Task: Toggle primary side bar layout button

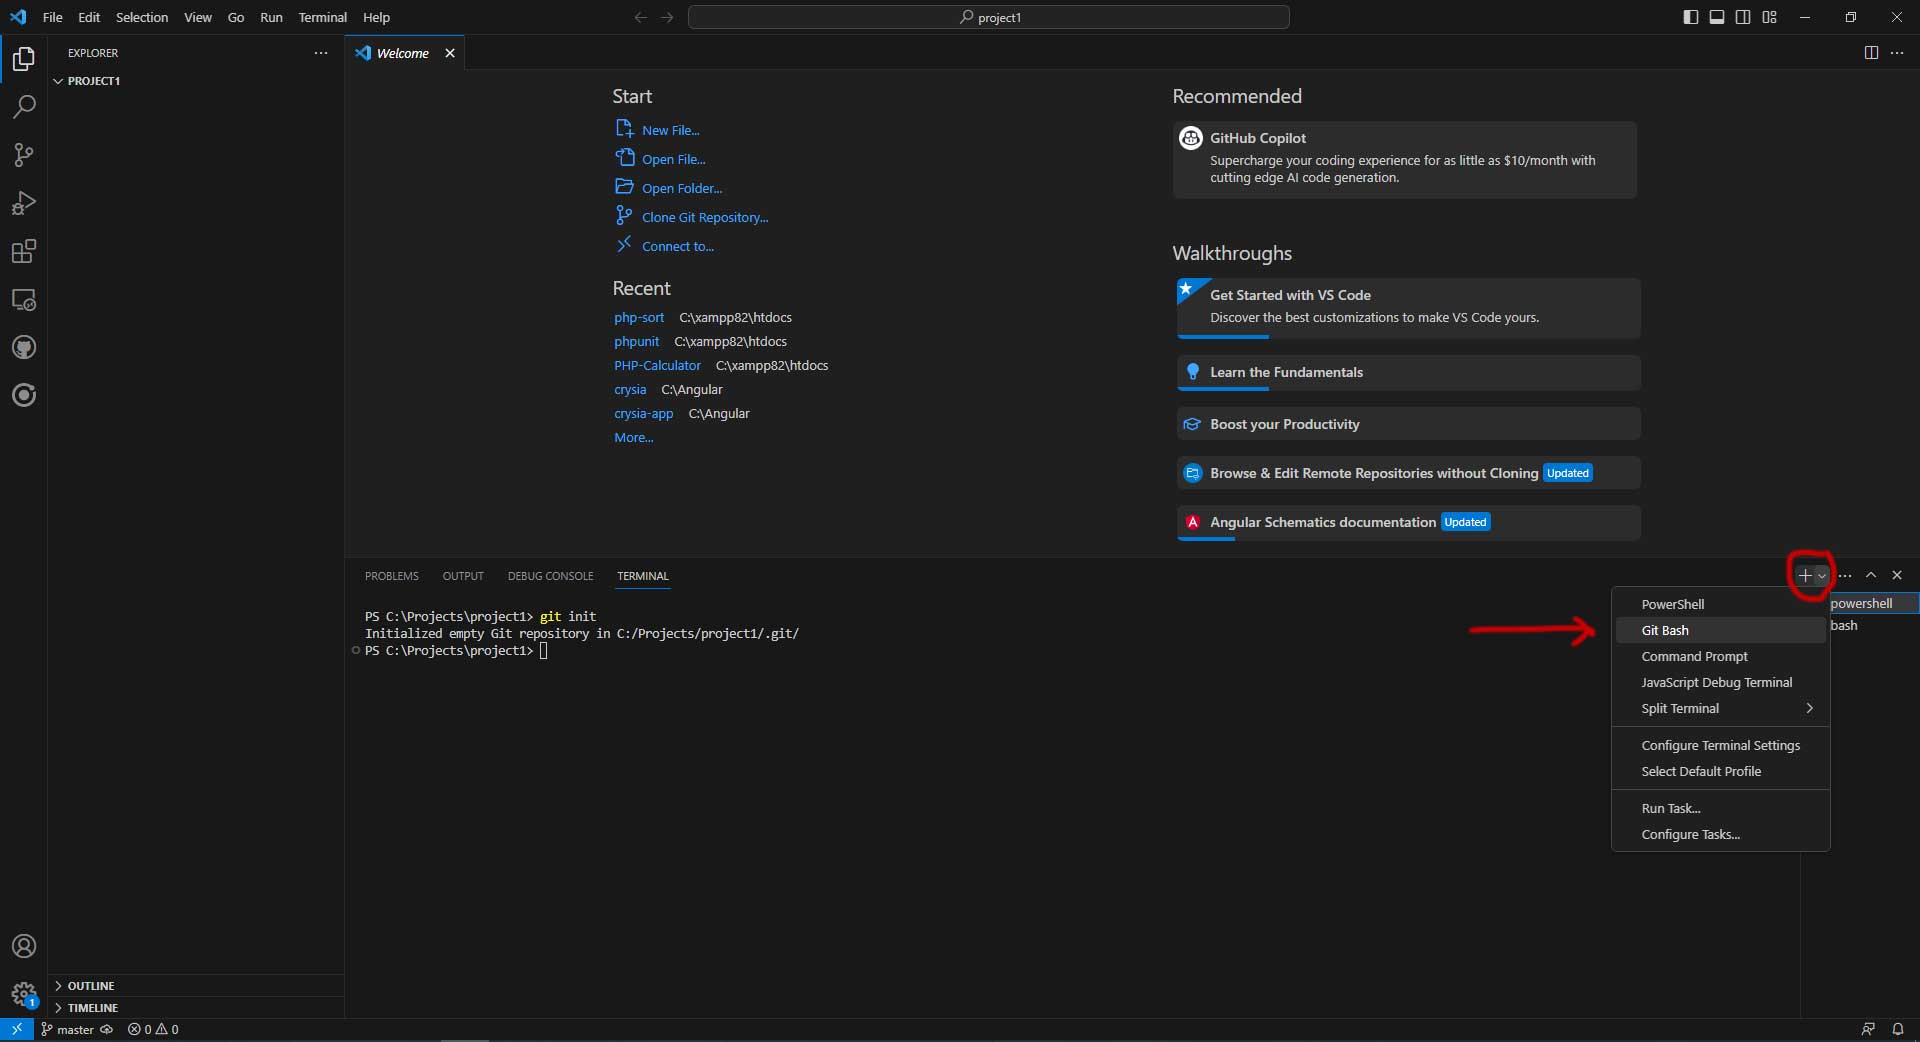Action: (x=1691, y=17)
